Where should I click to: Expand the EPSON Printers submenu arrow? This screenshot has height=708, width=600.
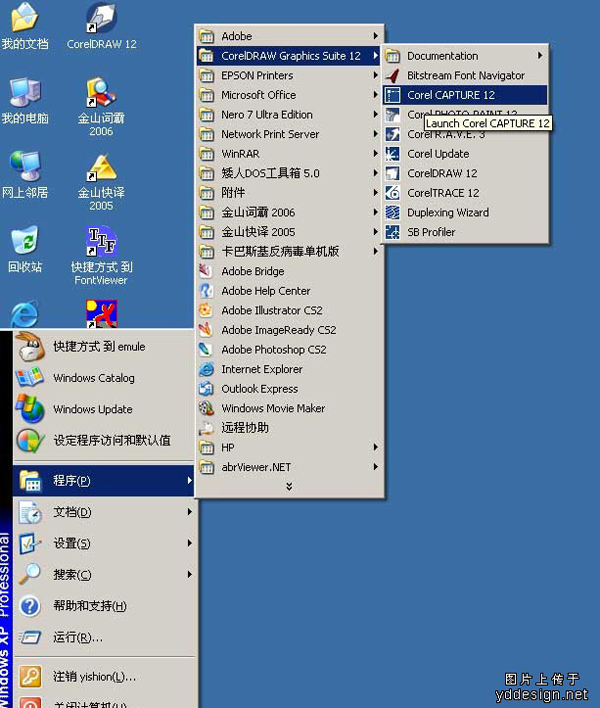(x=375, y=75)
